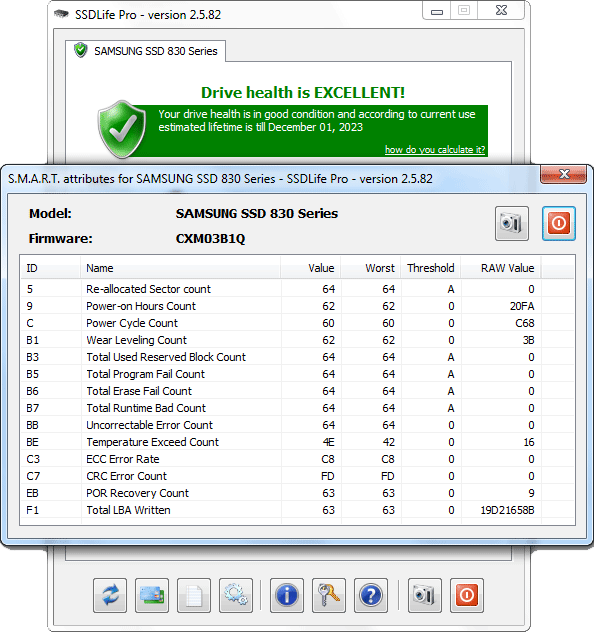Click the Threshold column header
The width and height of the screenshot is (594, 632).
tap(431, 268)
